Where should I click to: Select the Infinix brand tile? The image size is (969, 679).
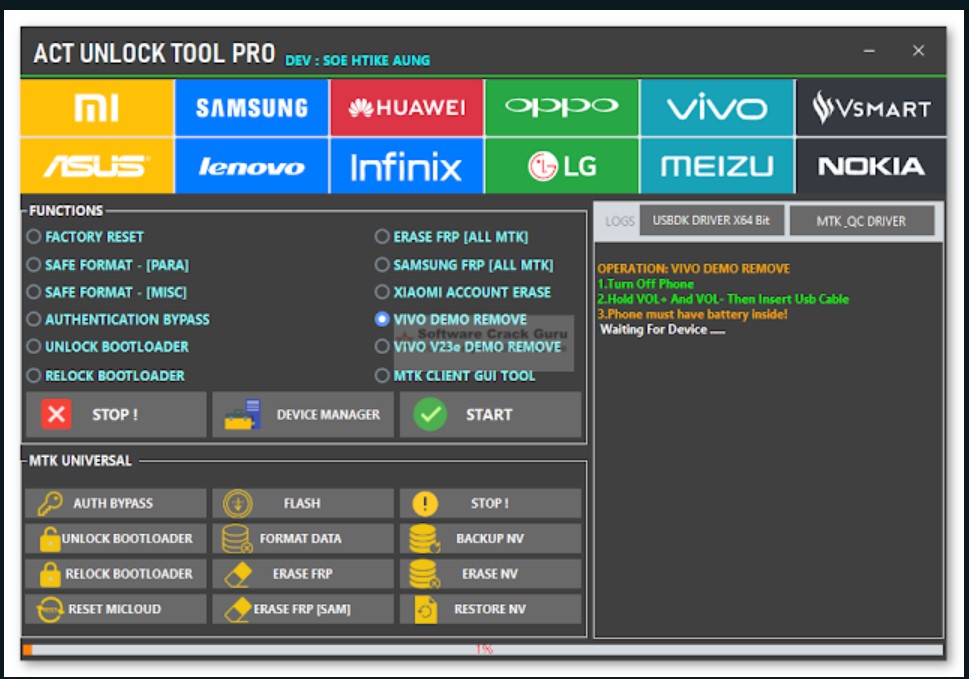coord(407,166)
